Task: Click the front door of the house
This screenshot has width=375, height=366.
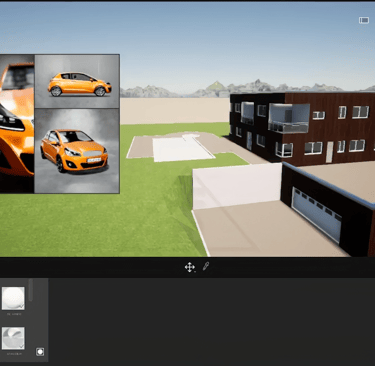Action: tap(329, 152)
